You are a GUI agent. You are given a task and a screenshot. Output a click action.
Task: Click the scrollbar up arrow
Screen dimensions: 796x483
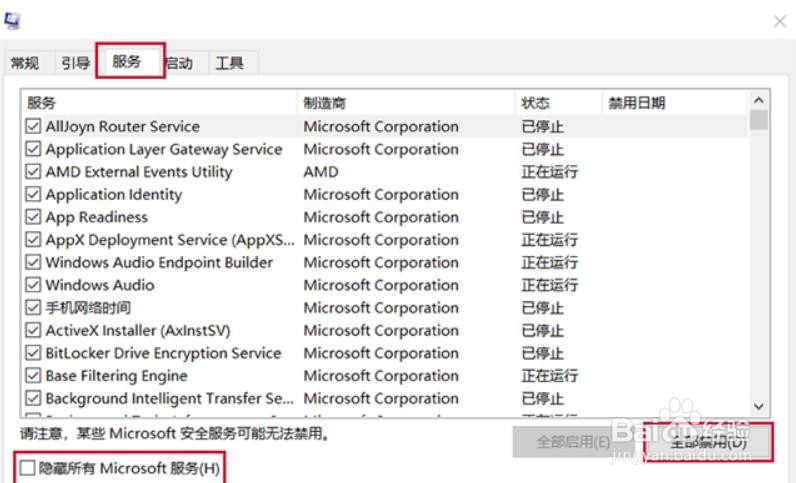[x=758, y=101]
